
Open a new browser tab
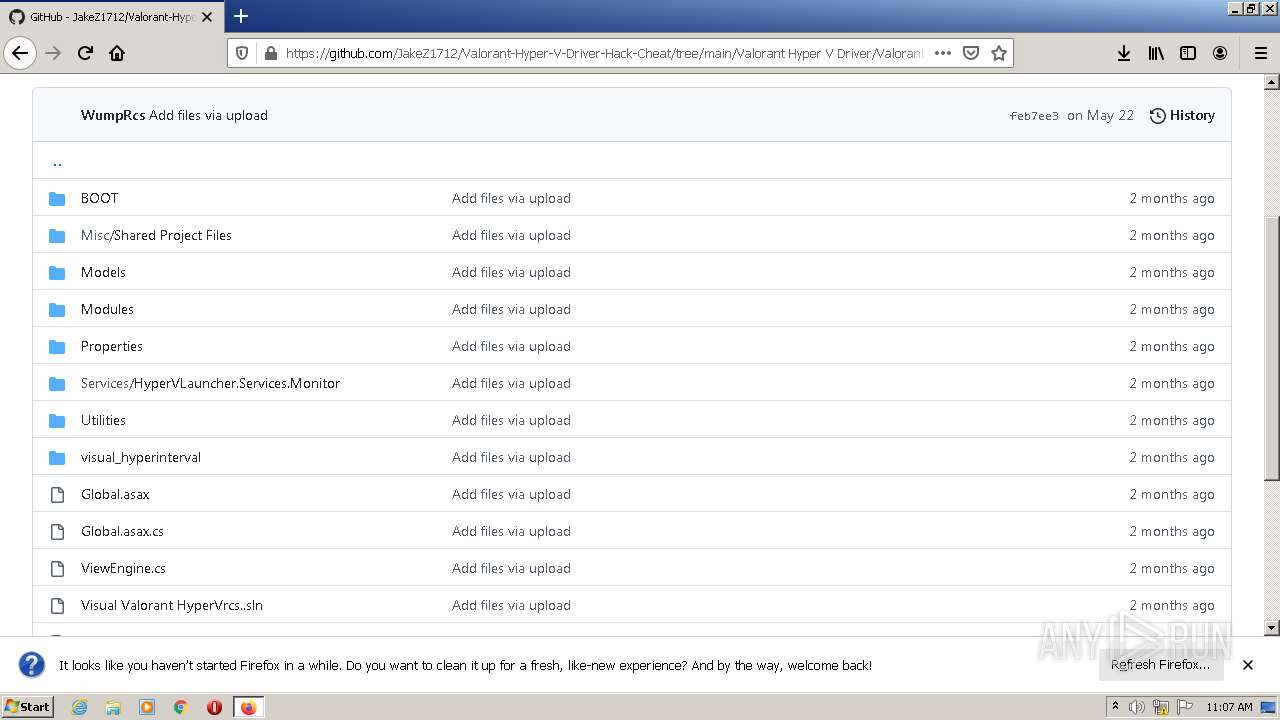[x=241, y=16]
